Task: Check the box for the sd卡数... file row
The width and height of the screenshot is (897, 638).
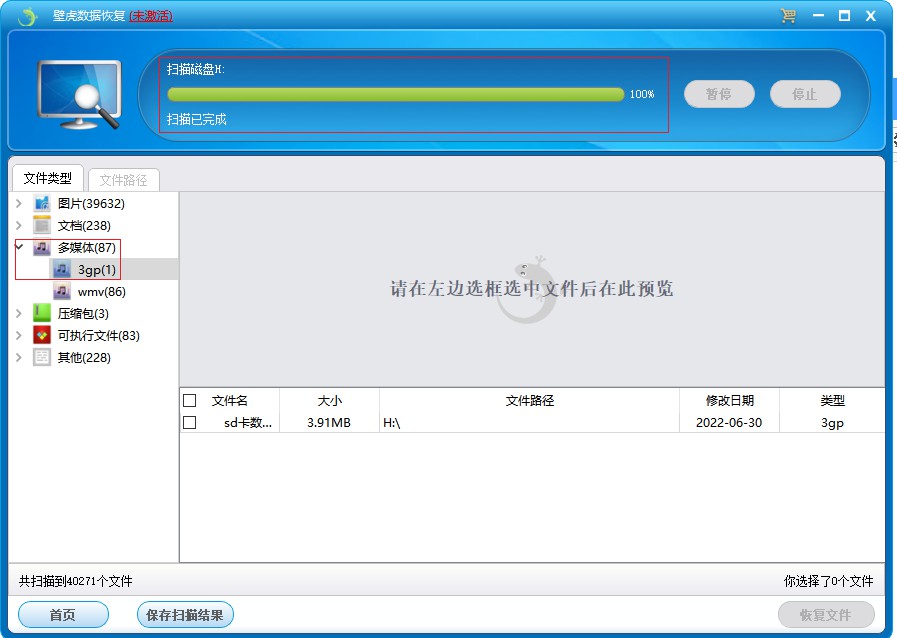Action: coord(189,422)
